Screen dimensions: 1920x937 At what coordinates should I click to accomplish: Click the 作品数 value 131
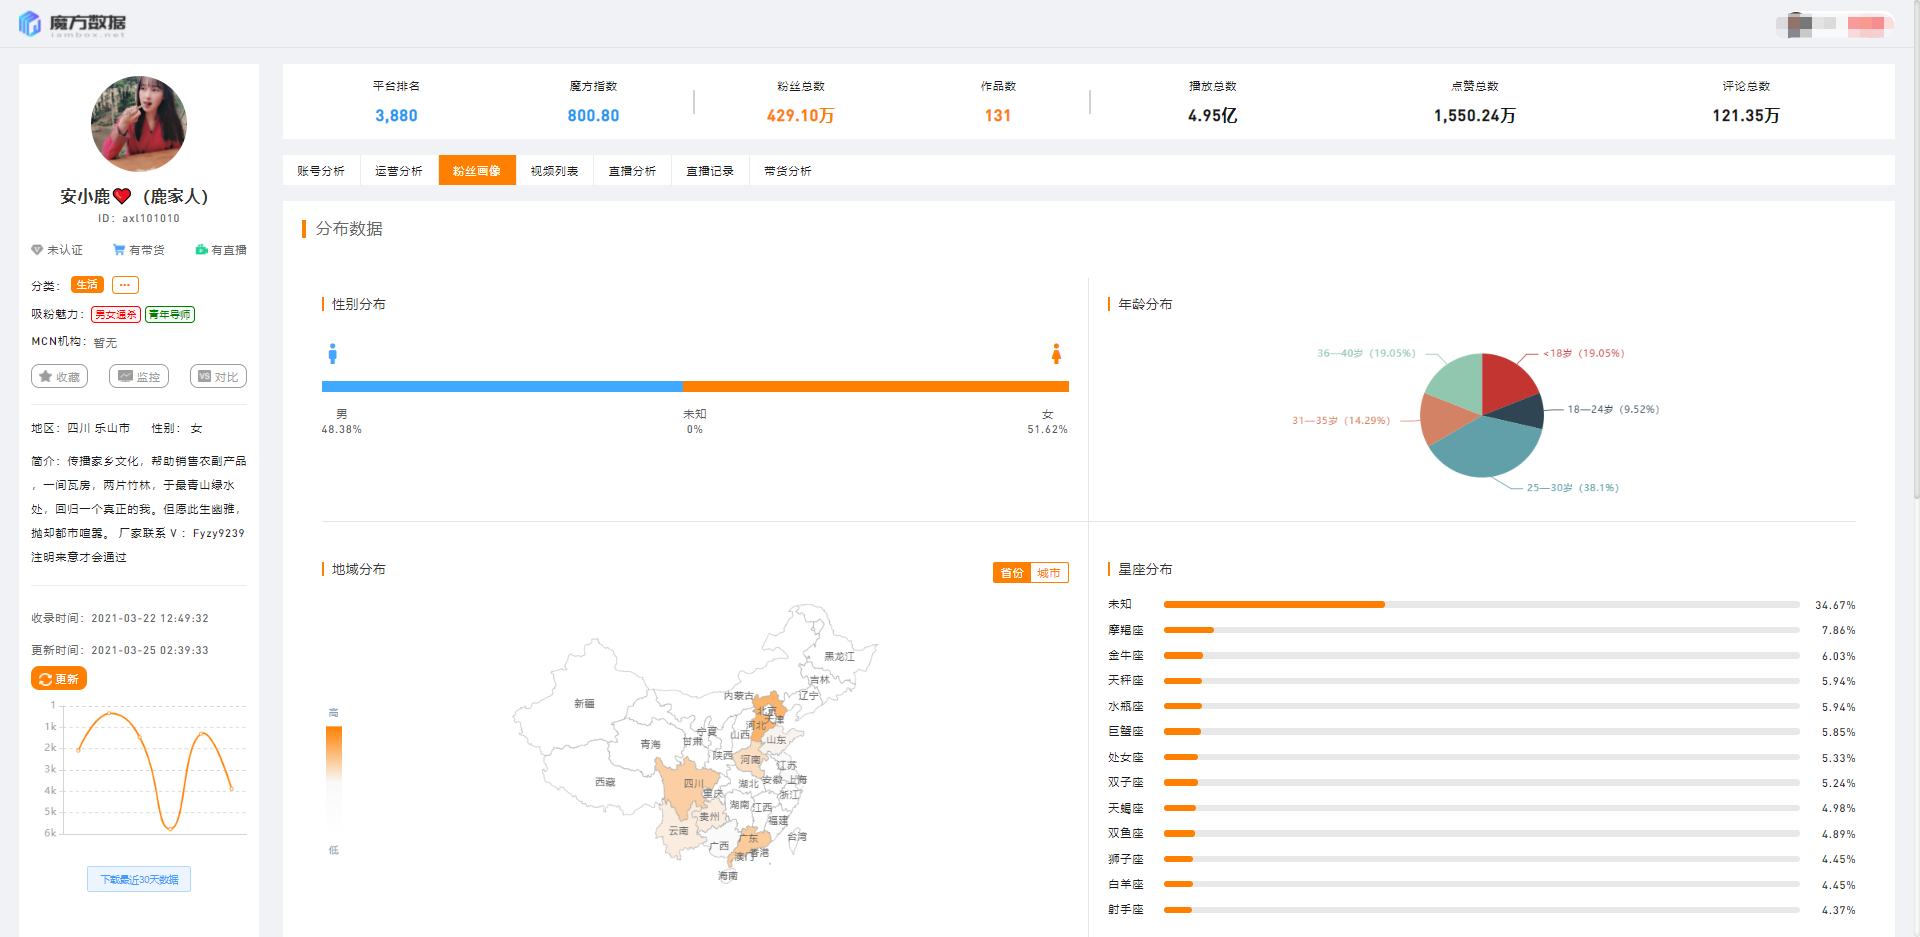click(998, 116)
